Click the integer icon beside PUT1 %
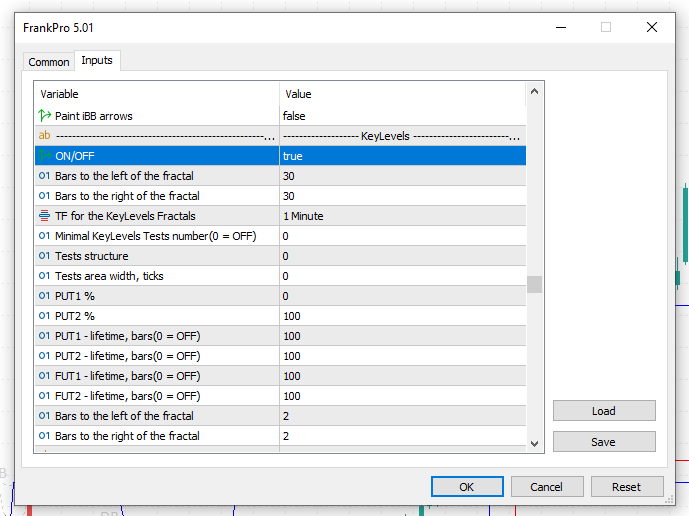The image size is (689, 516). 44,296
